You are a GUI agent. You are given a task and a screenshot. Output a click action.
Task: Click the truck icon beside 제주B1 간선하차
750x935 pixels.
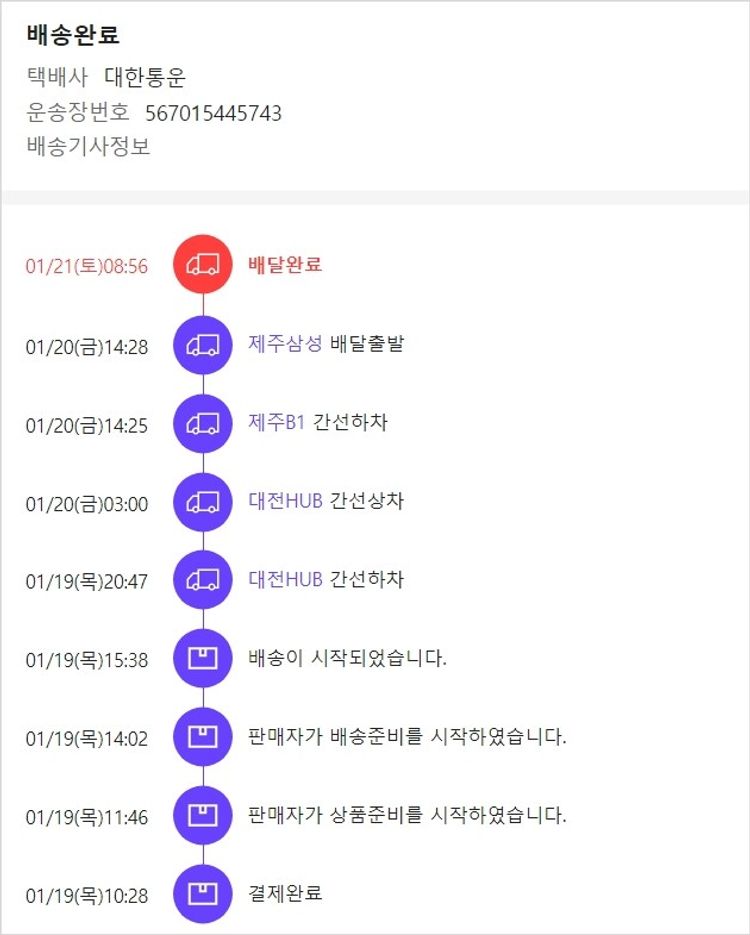[x=203, y=424]
